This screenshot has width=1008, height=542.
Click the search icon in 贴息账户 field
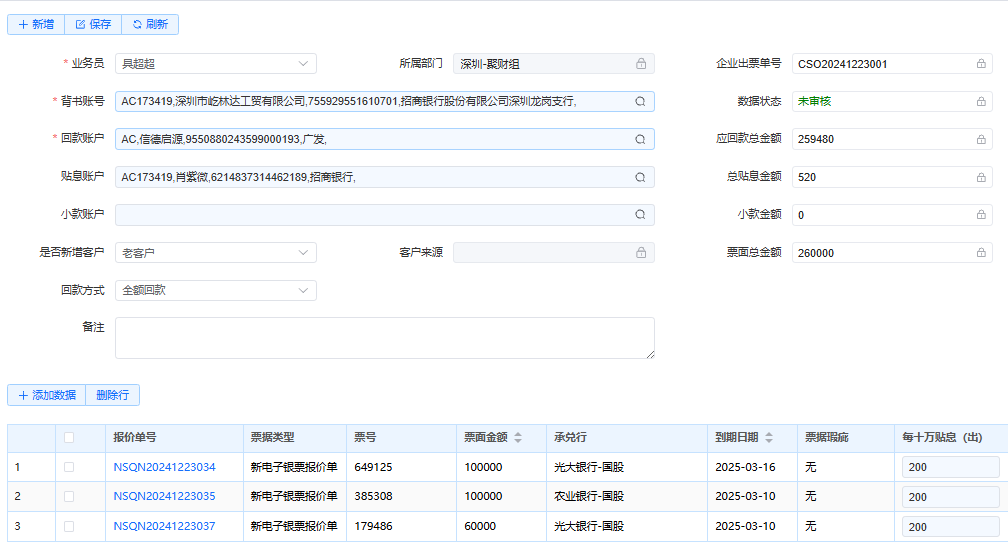(640, 178)
